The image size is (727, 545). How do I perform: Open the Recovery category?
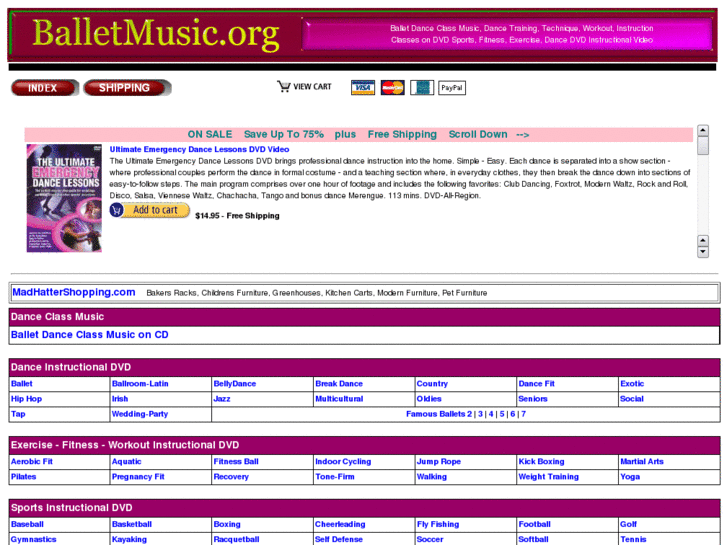tap(231, 477)
